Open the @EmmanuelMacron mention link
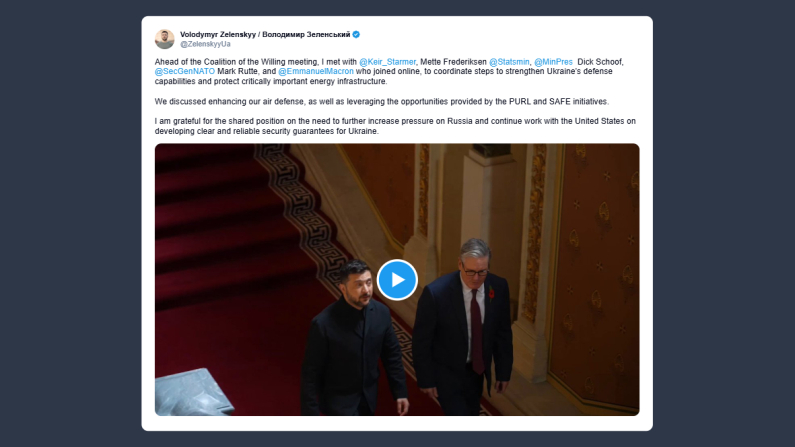 click(316, 71)
